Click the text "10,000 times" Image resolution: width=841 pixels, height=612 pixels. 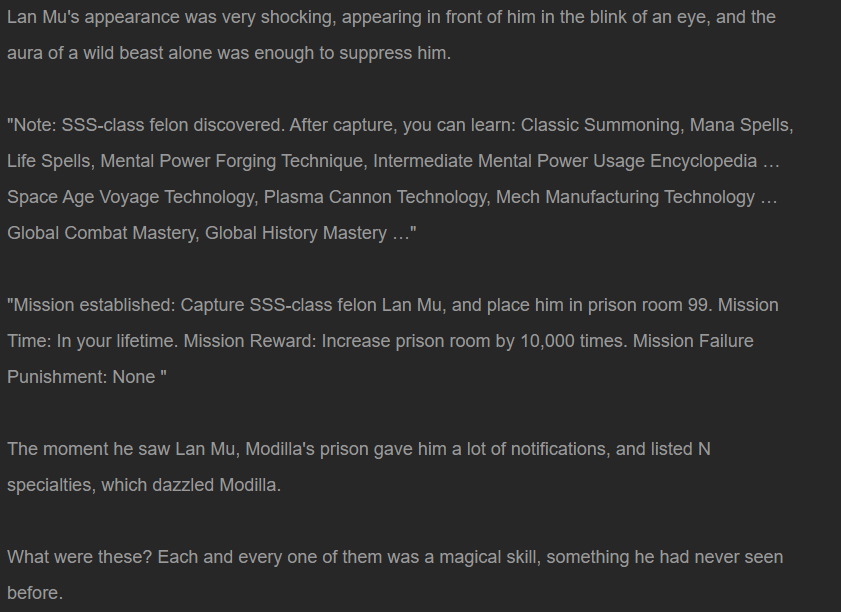point(571,341)
